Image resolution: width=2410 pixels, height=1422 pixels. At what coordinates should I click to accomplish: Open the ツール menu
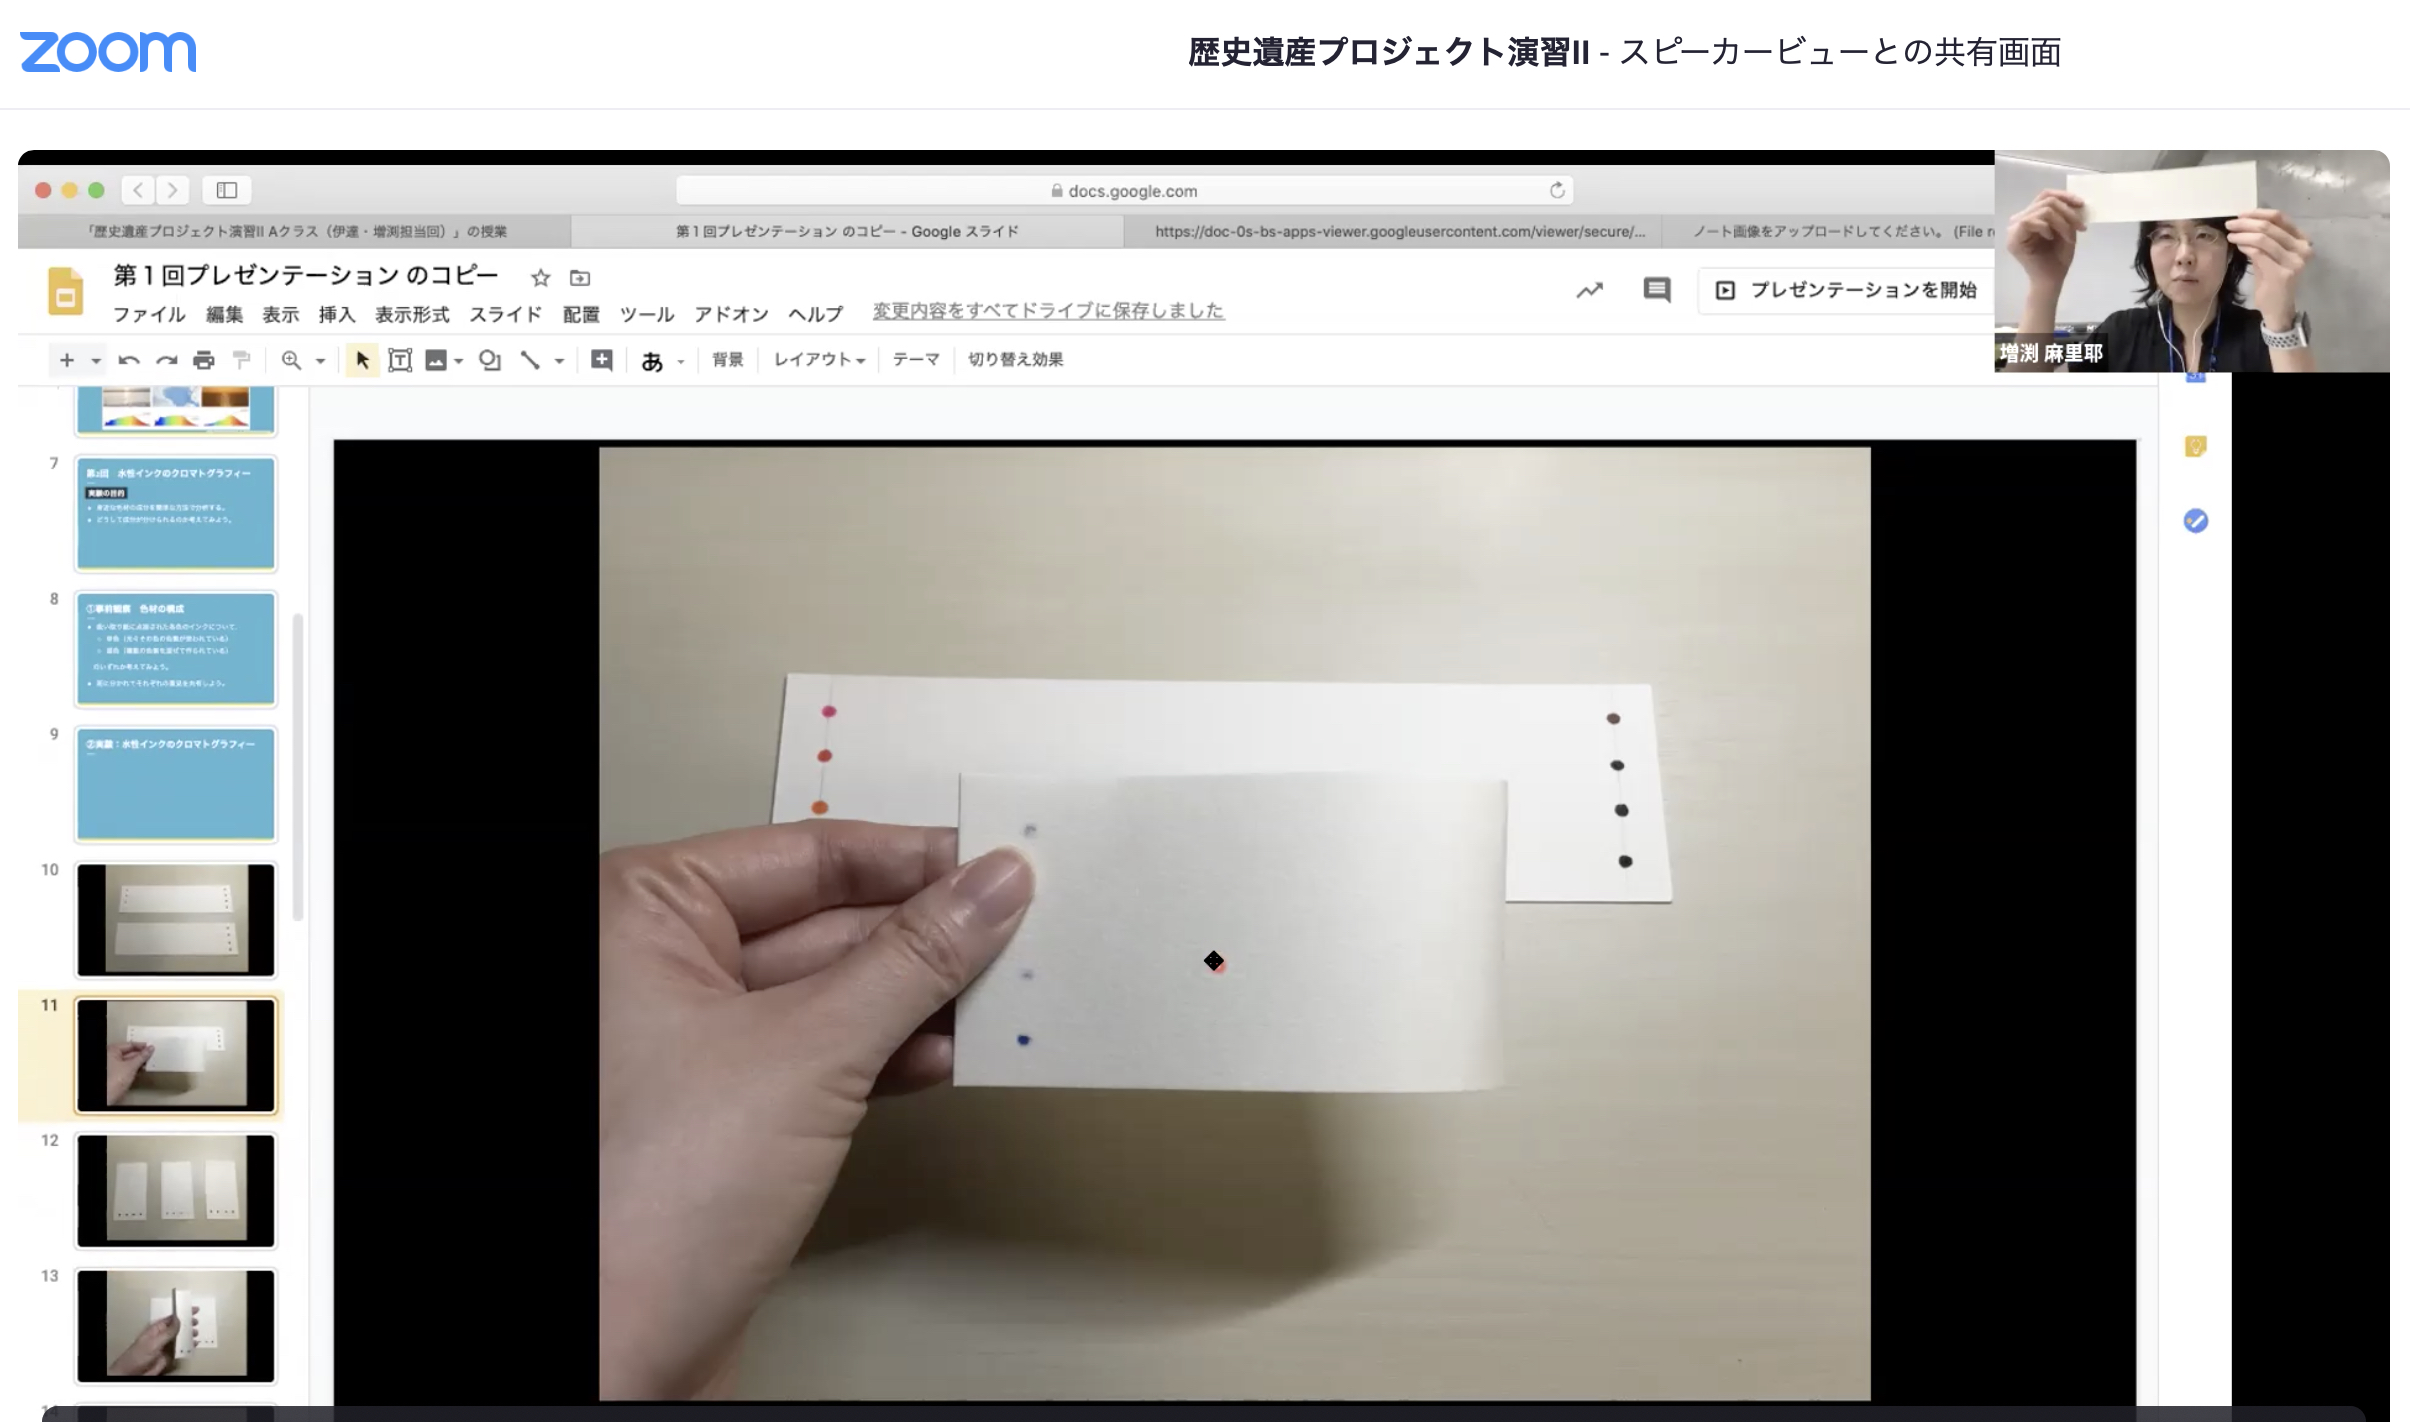(x=647, y=315)
